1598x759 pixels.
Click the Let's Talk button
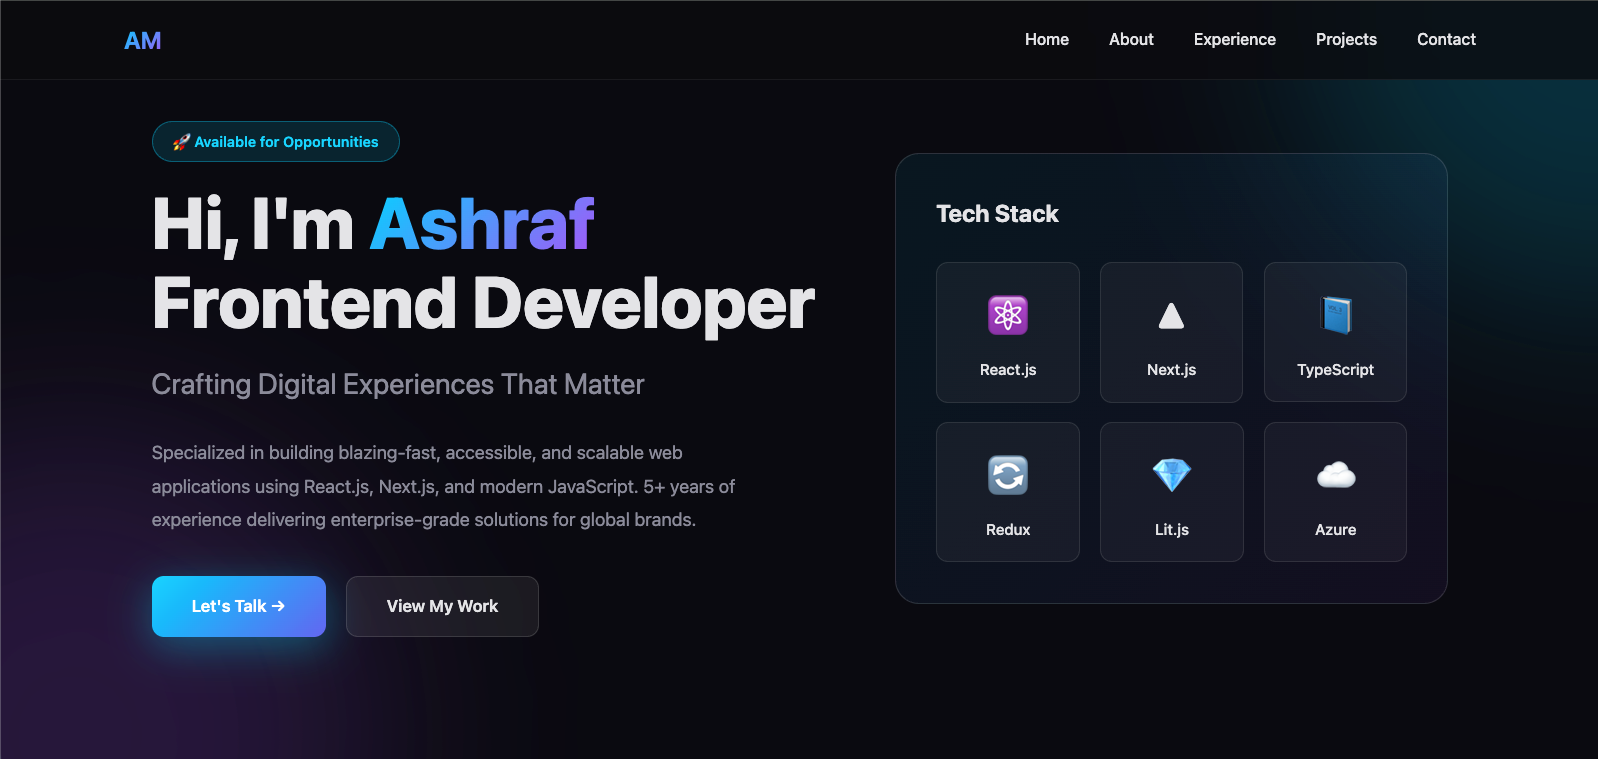239,606
